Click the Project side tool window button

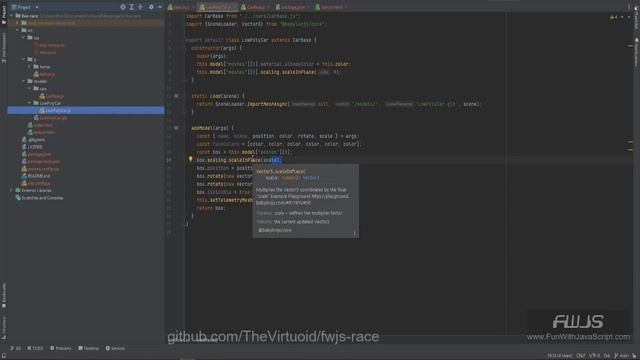(4, 15)
